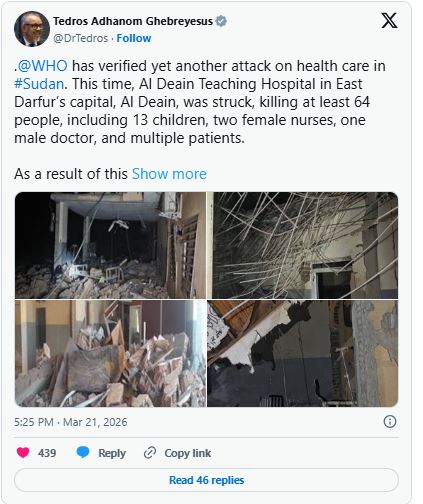Open the X logo icon
Screen dimensions: 423x504
(389, 21)
